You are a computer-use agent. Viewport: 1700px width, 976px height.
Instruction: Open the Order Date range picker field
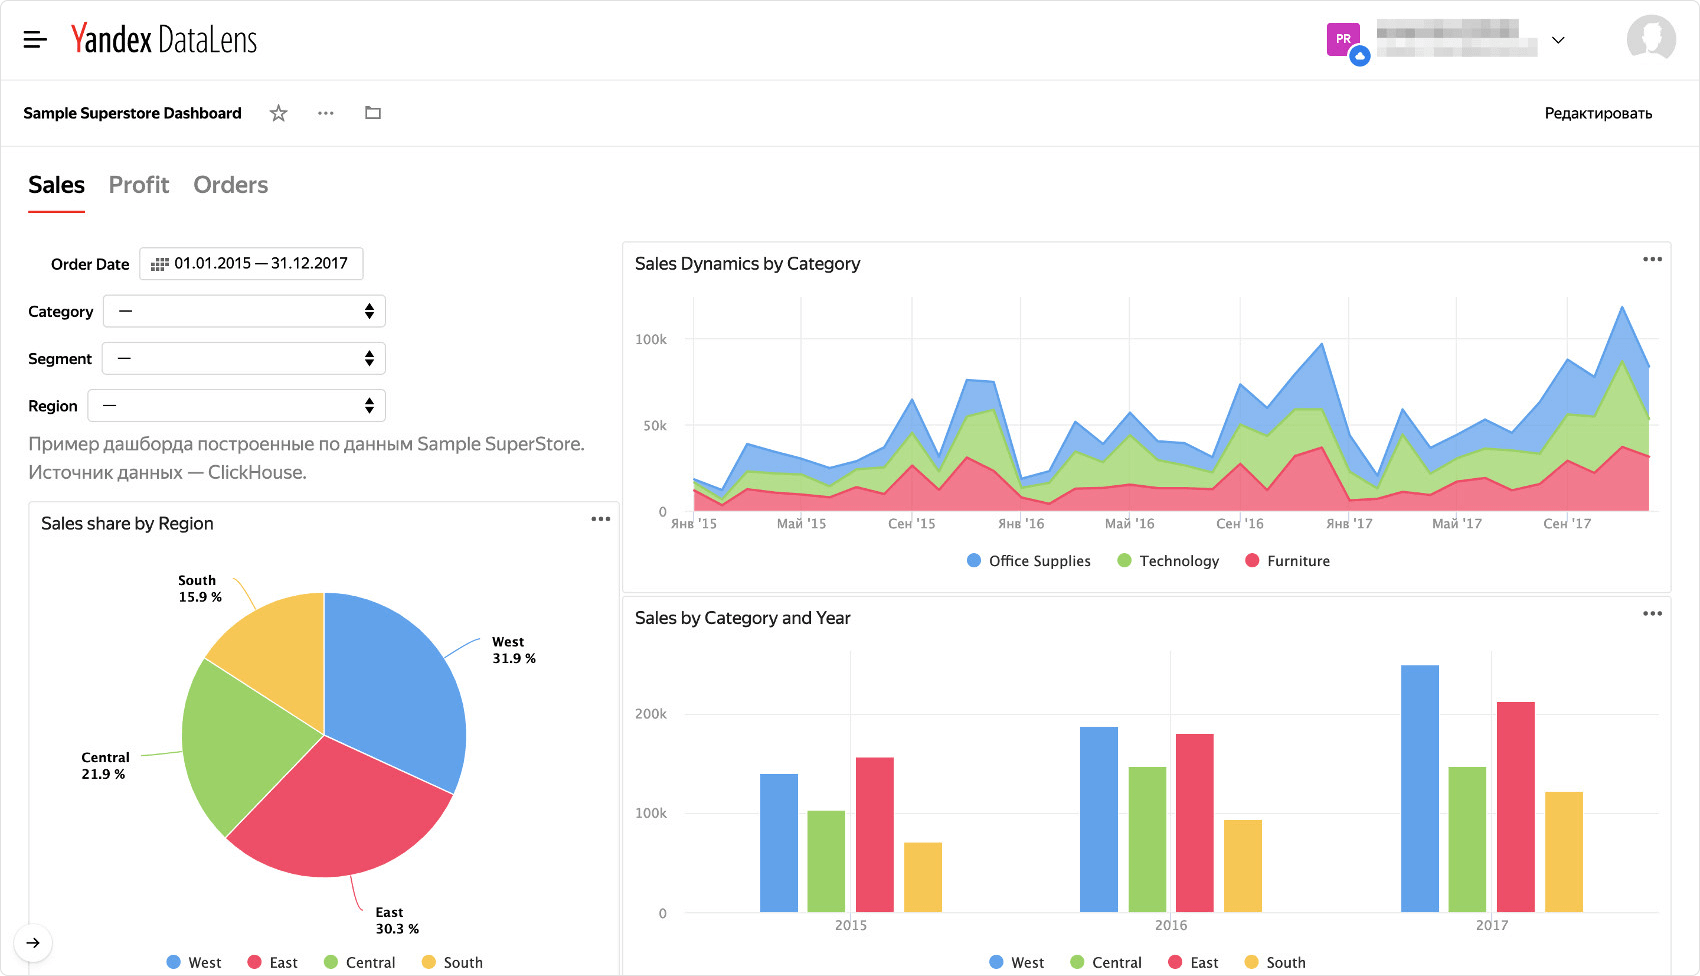pyautogui.click(x=251, y=263)
